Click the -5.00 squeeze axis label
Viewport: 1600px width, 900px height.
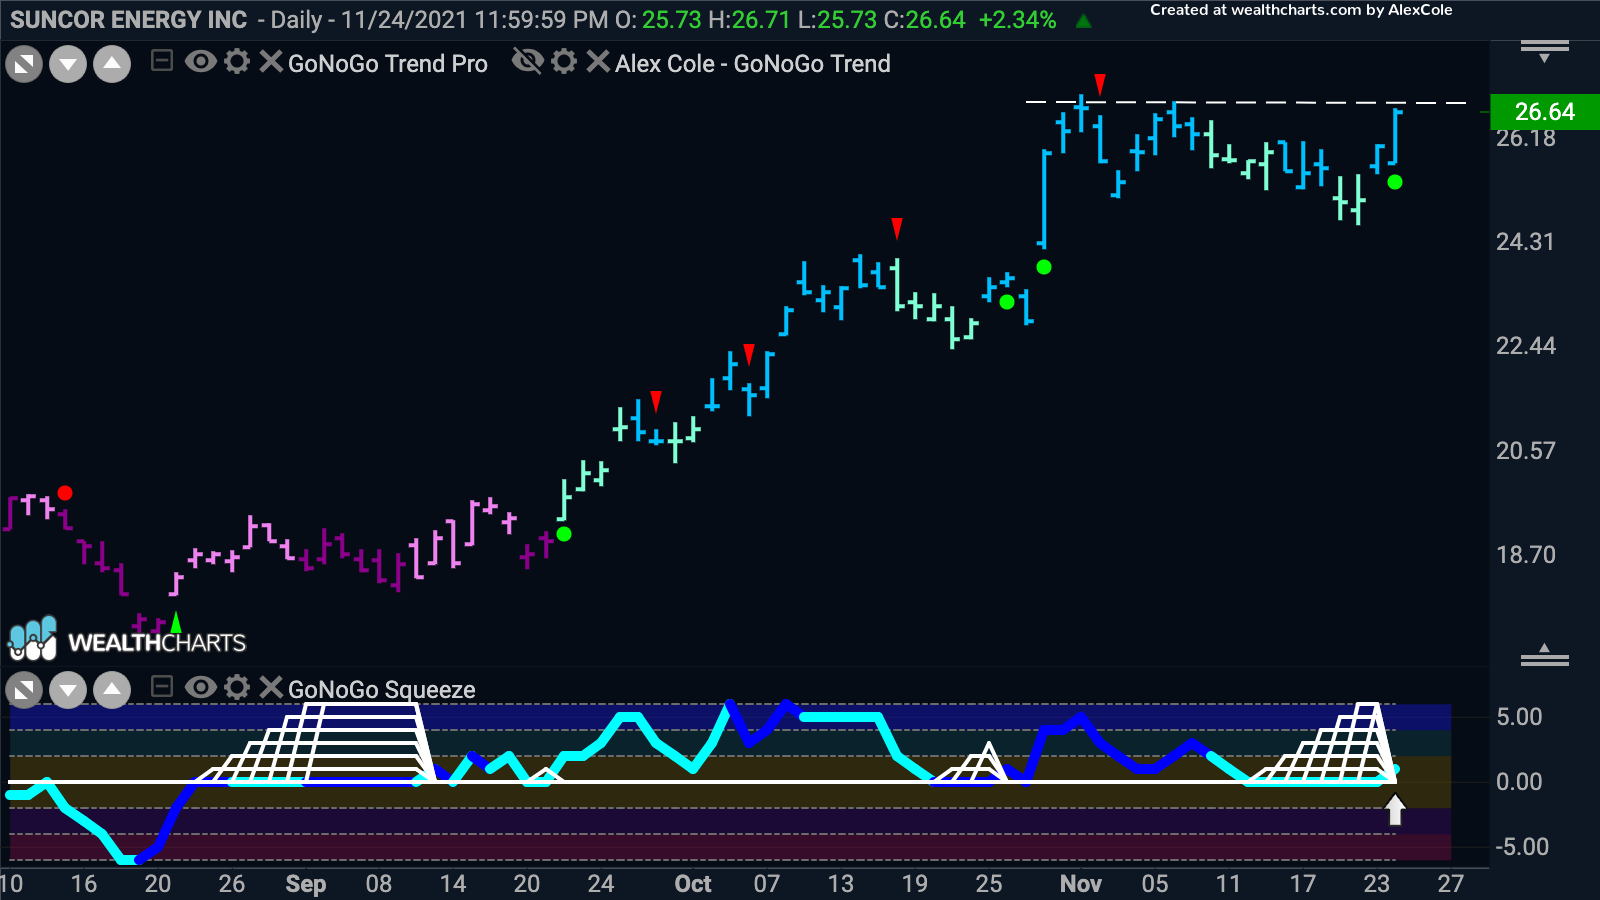pos(1521,847)
